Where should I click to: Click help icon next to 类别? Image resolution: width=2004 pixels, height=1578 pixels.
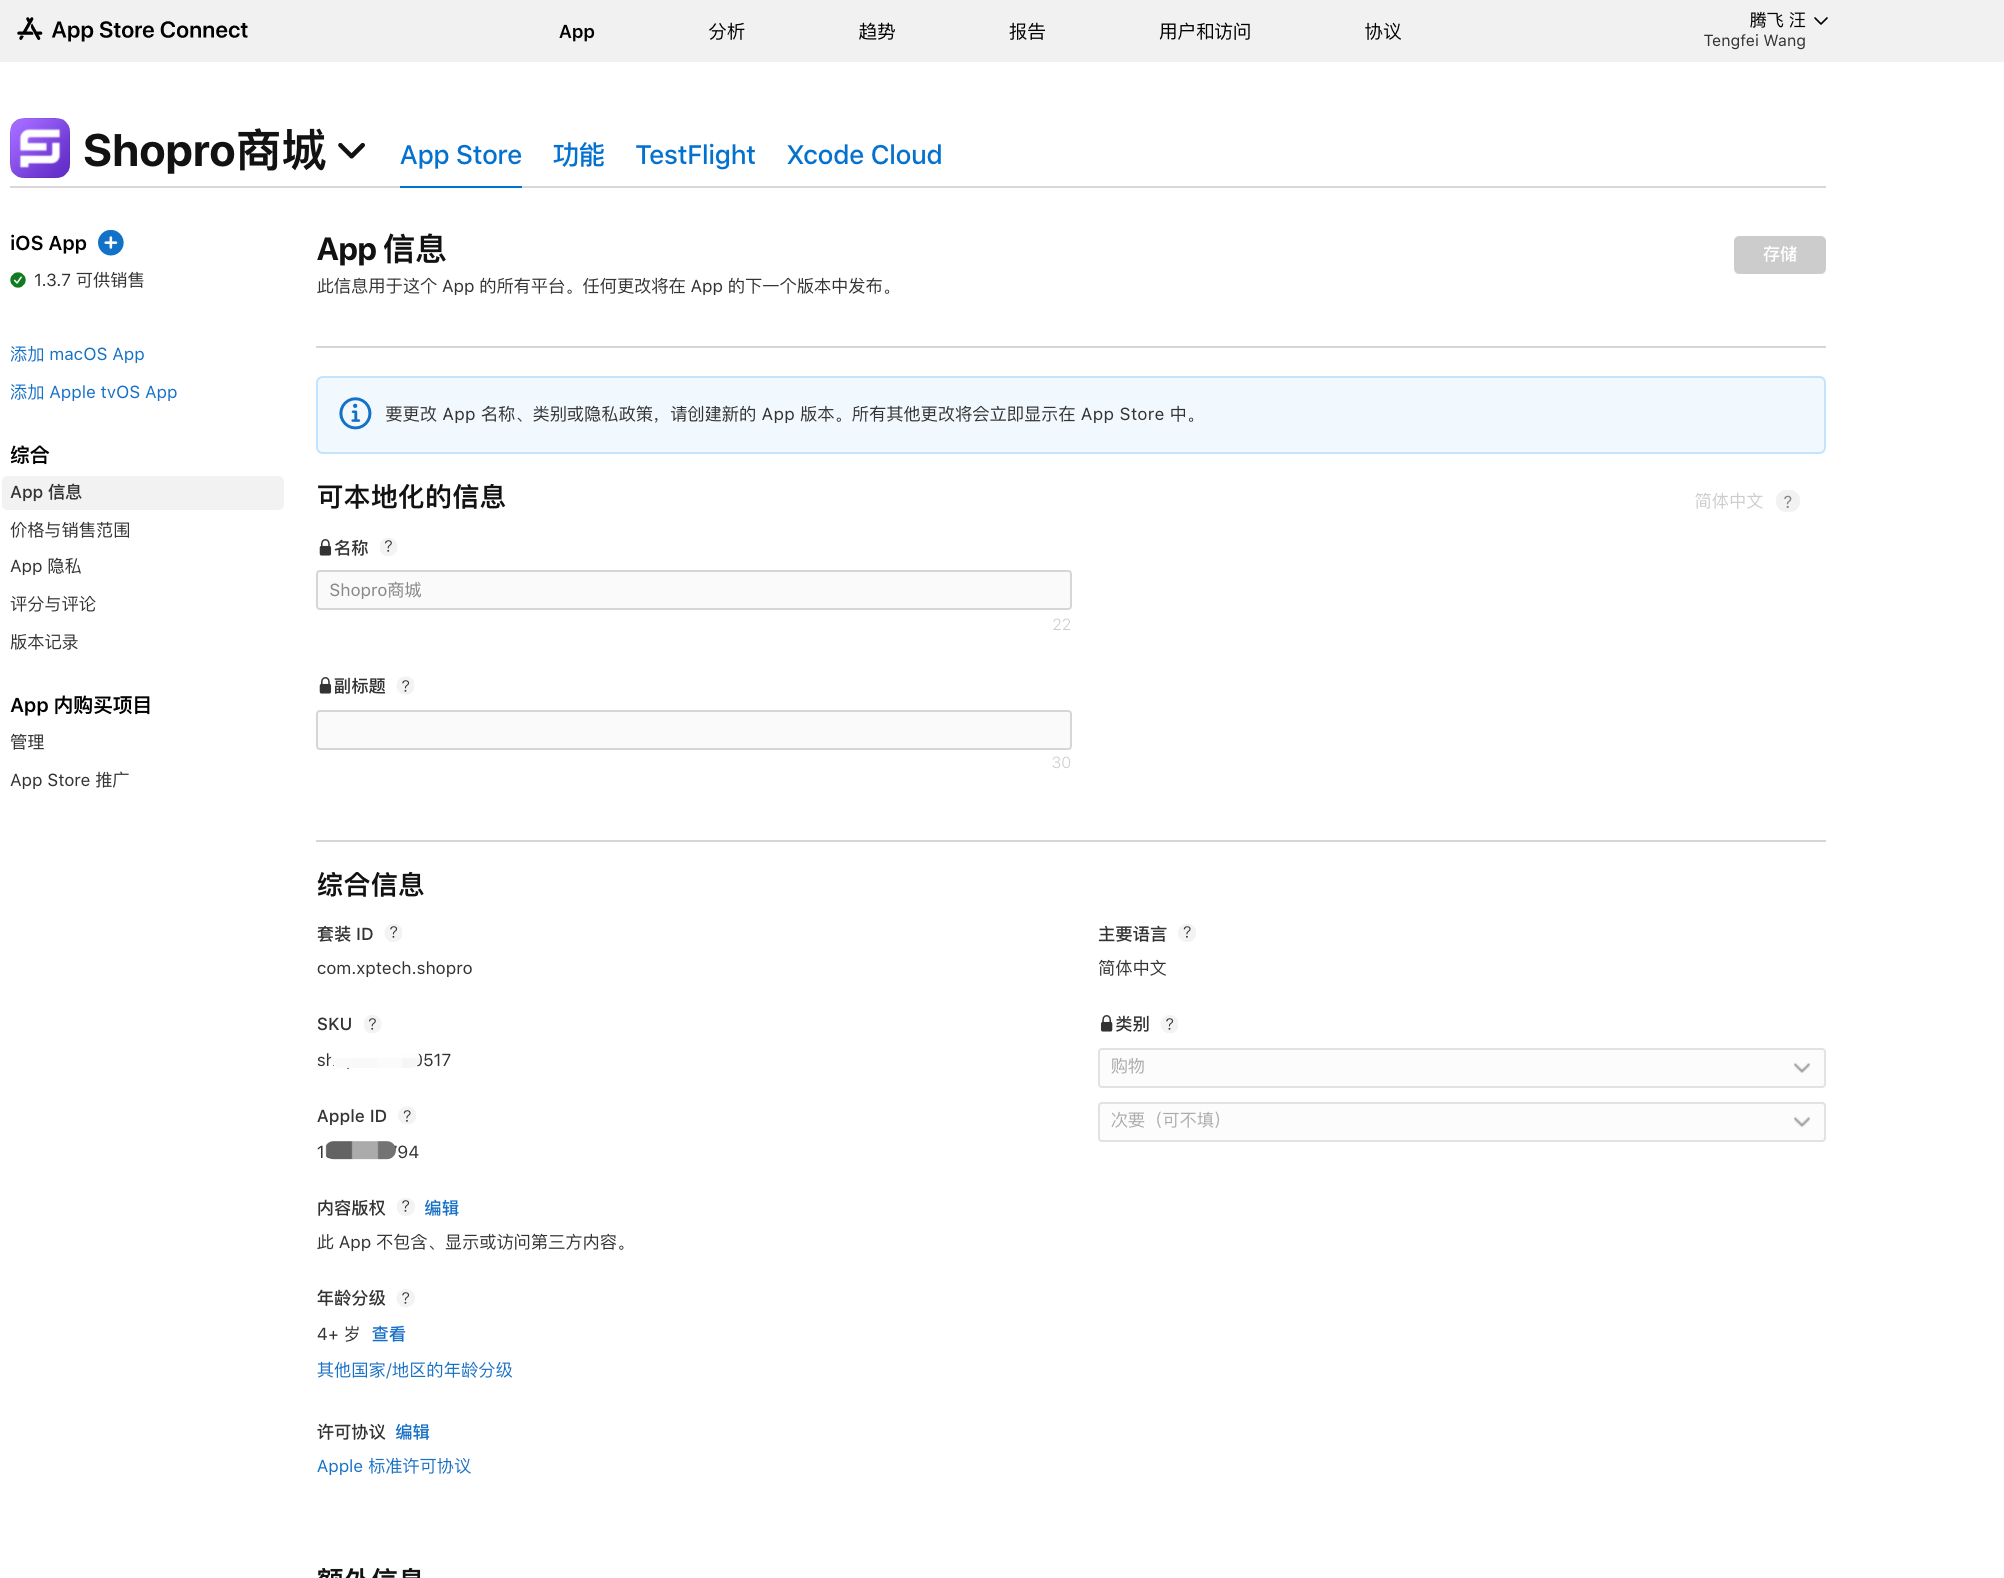(x=1169, y=1024)
